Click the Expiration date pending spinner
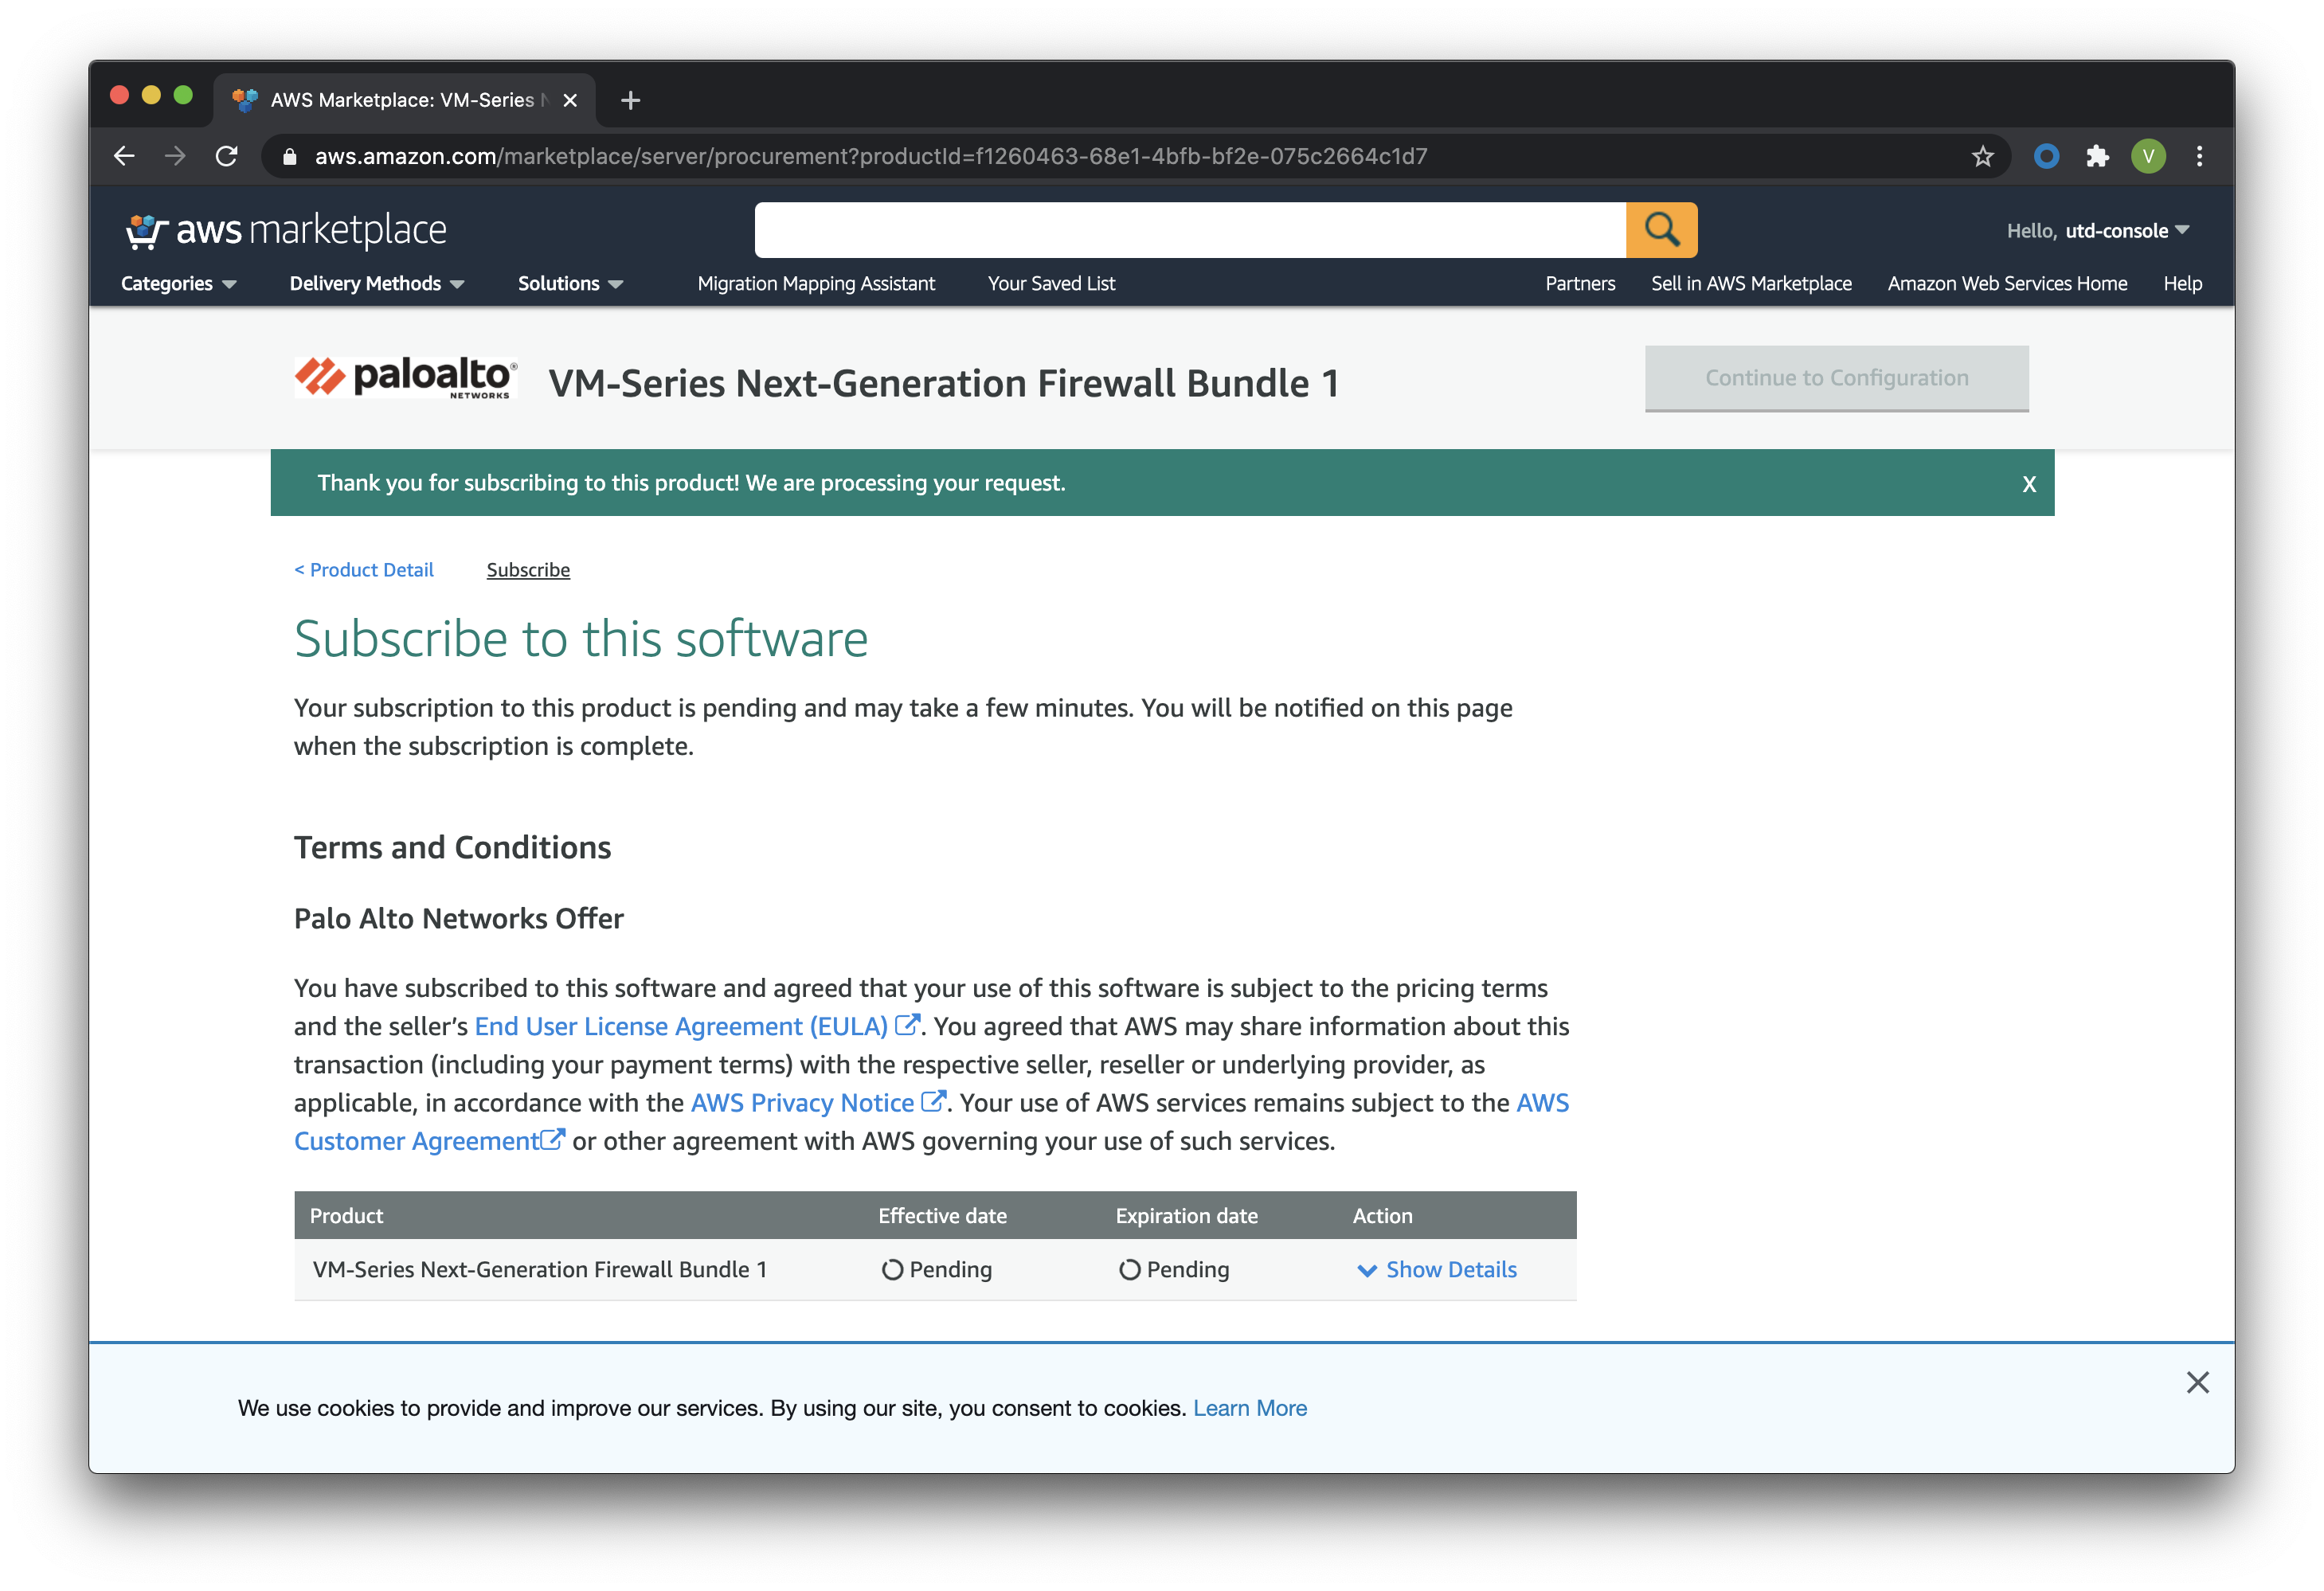The height and width of the screenshot is (1591, 2324). pos(1129,1270)
